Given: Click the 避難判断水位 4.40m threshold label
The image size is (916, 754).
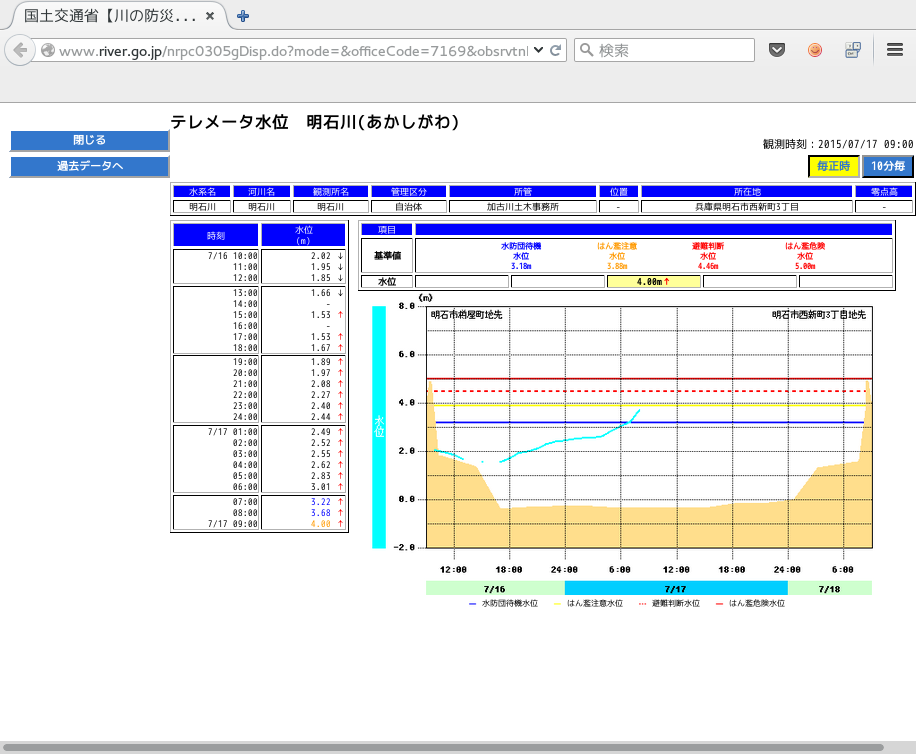Looking at the screenshot, I should point(707,256).
